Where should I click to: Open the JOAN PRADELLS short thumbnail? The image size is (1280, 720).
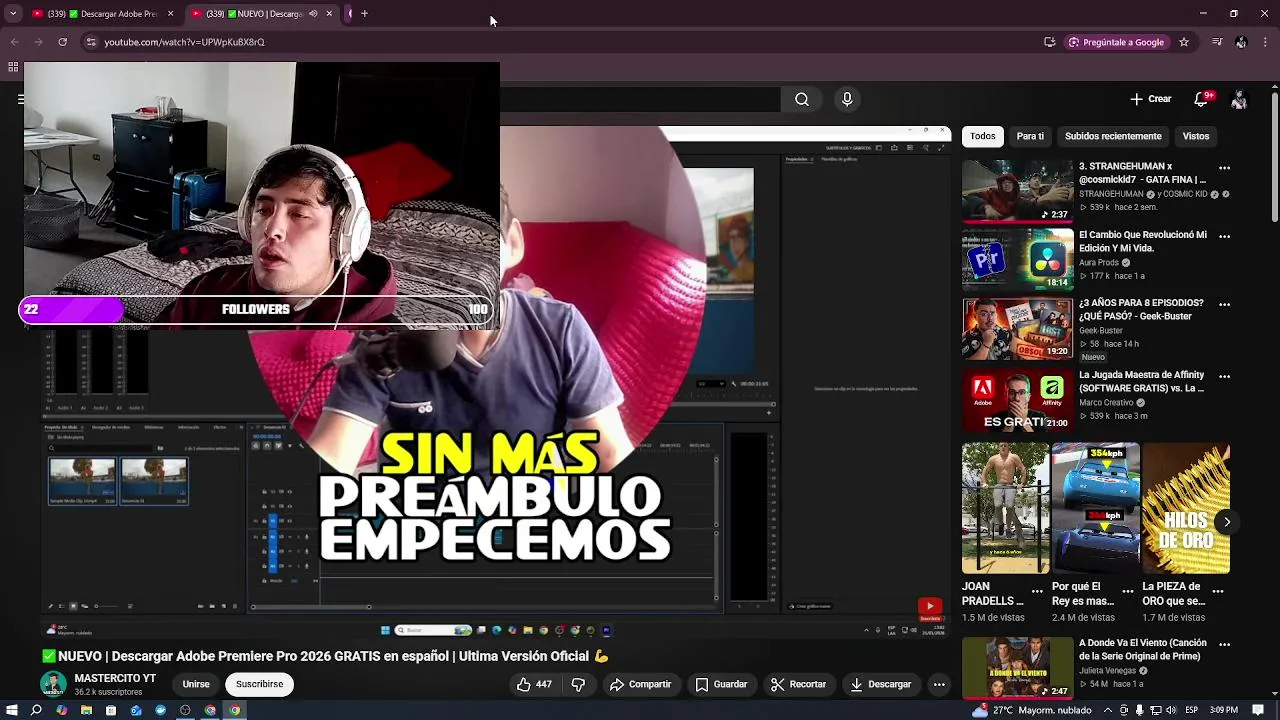[1005, 508]
